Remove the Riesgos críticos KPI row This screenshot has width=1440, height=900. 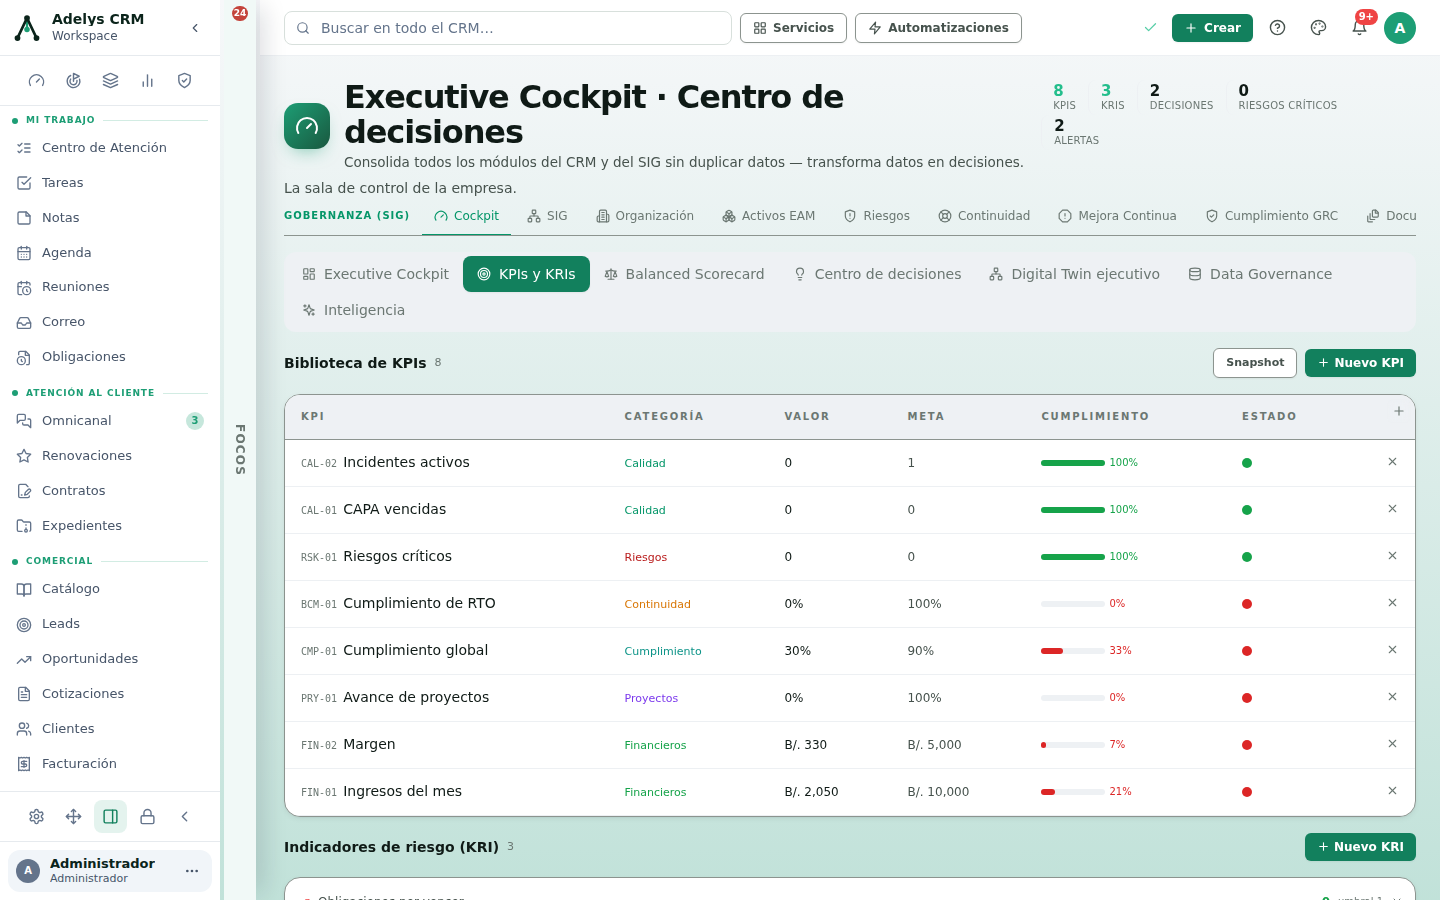click(1392, 556)
